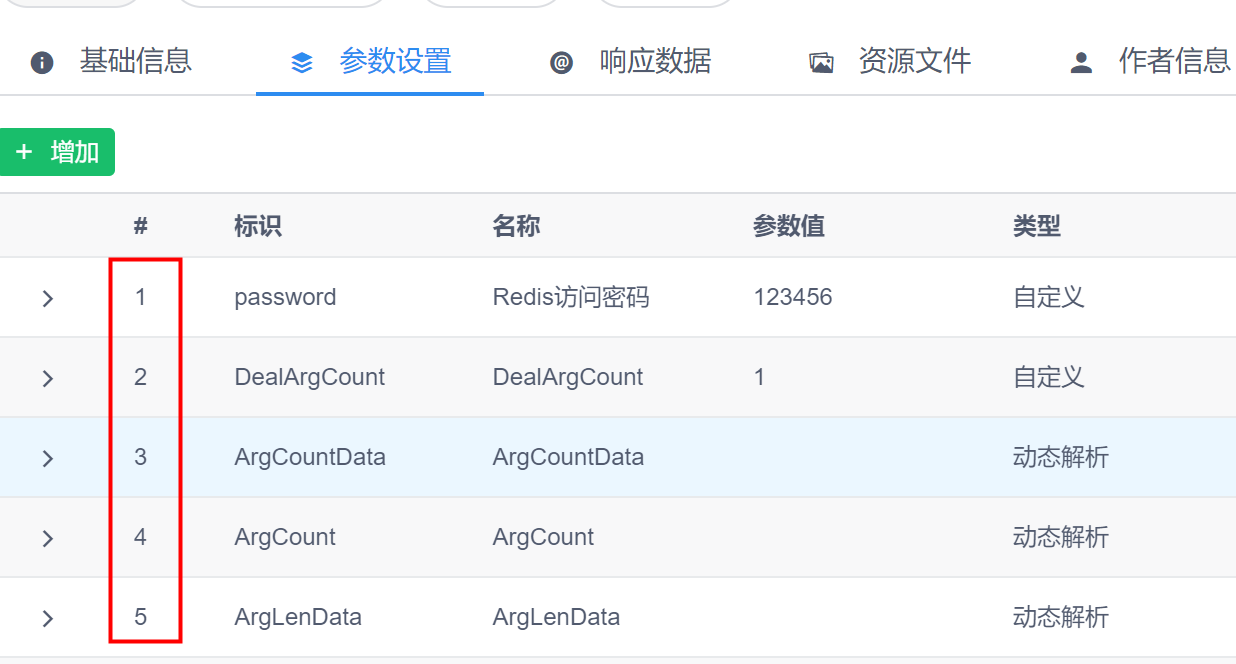Expand the ArgCount row chevron
1236x664 pixels.
47,538
